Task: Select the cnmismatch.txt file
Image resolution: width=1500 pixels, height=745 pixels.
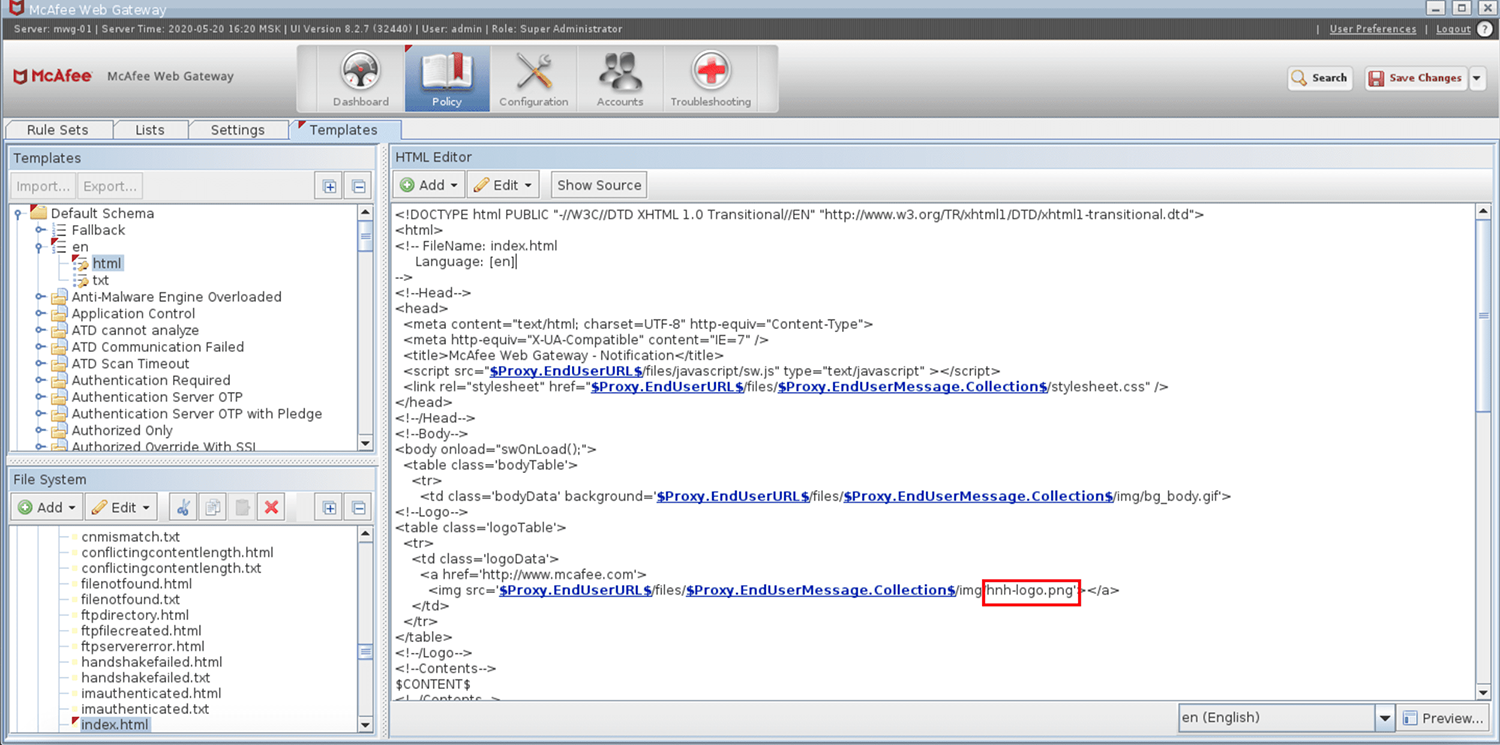Action: pyautogui.click(x=130, y=537)
